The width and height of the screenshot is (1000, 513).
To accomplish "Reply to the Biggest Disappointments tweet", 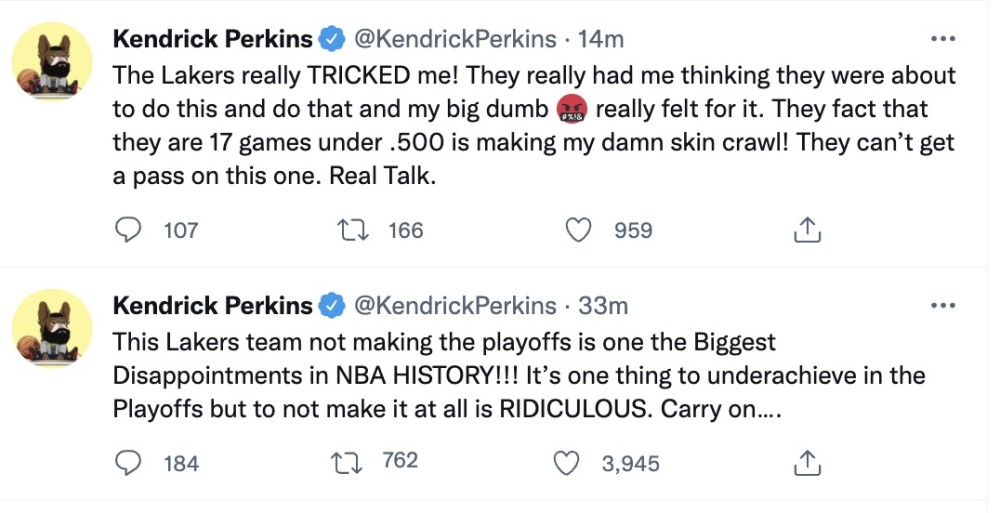I will [129, 463].
